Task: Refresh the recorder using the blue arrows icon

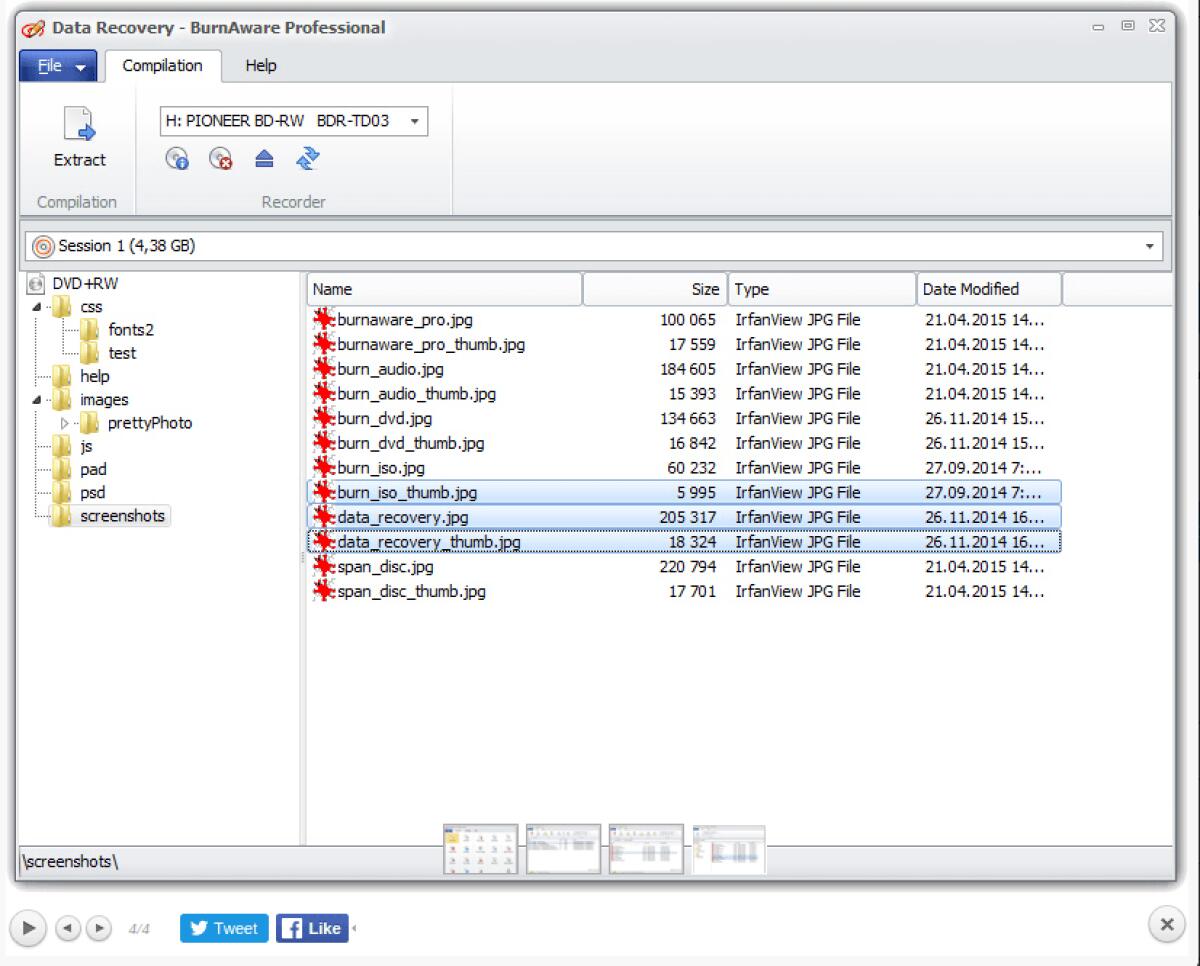Action: (308, 159)
